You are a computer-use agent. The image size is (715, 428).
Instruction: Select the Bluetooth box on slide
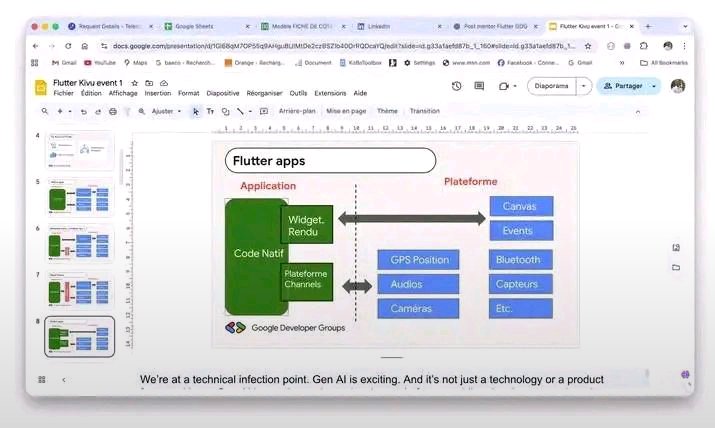click(520, 260)
